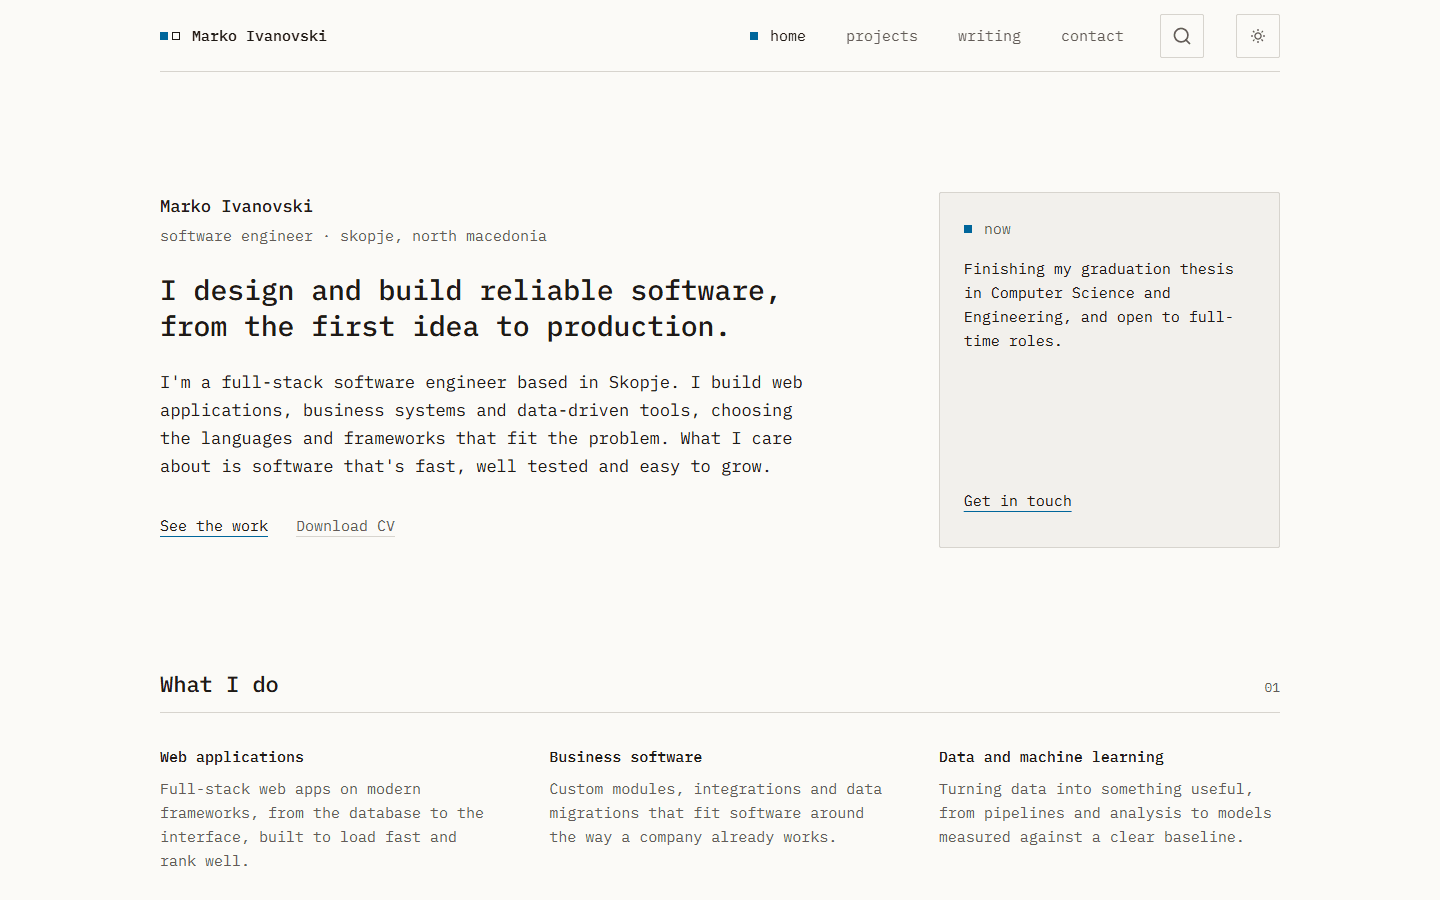Toggle the light/dark theme sun button
The height and width of the screenshot is (900, 1440).
[x=1257, y=36]
